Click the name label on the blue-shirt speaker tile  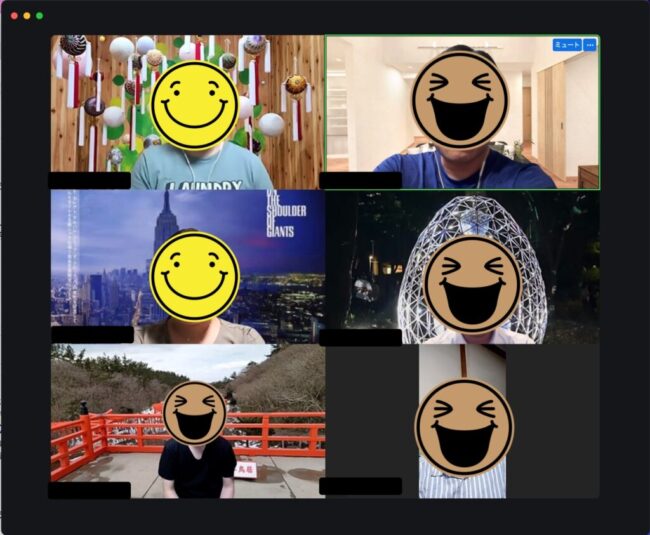coord(361,181)
